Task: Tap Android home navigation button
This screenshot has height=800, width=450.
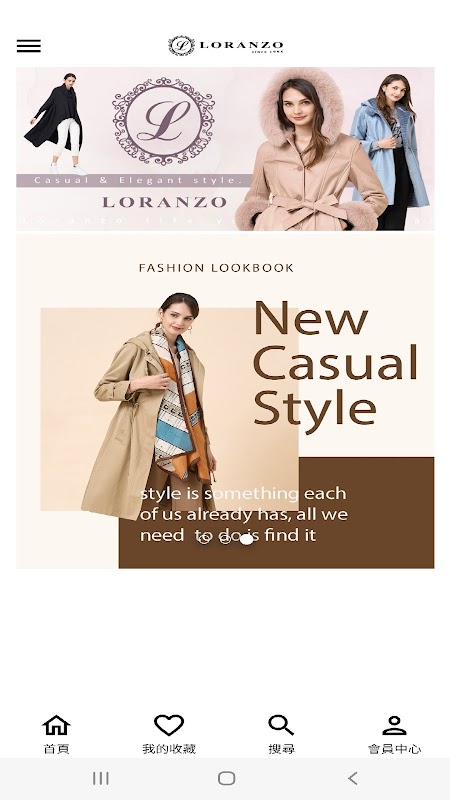Action: pos(226,778)
